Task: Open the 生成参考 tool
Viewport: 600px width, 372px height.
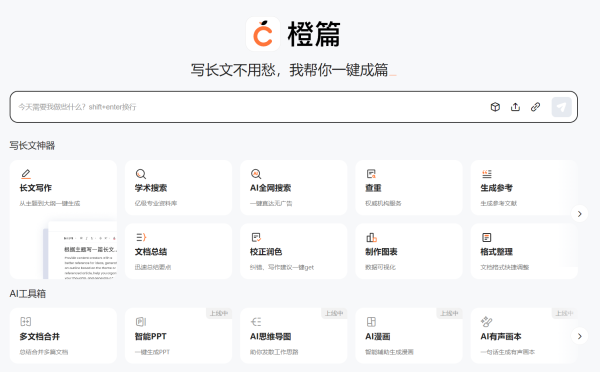Action: click(524, 188)
